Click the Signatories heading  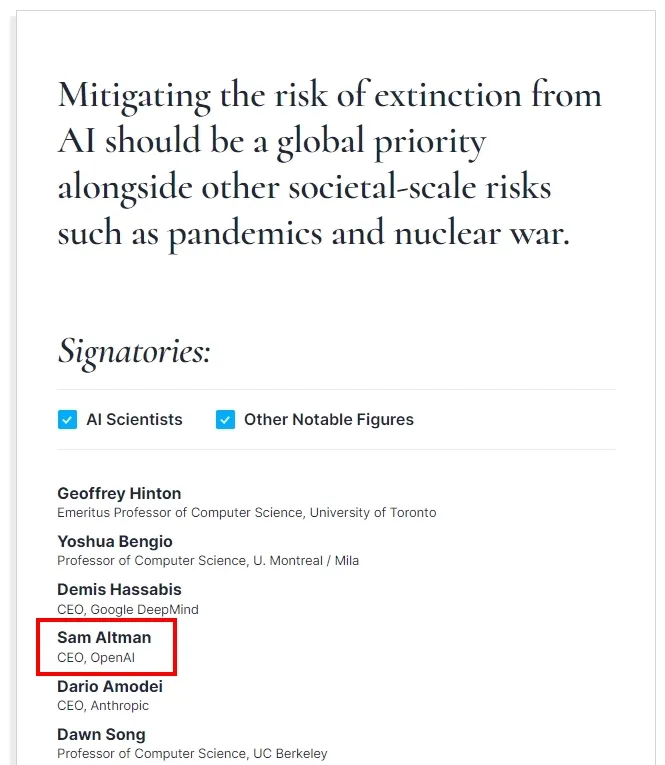click(134, 352)
